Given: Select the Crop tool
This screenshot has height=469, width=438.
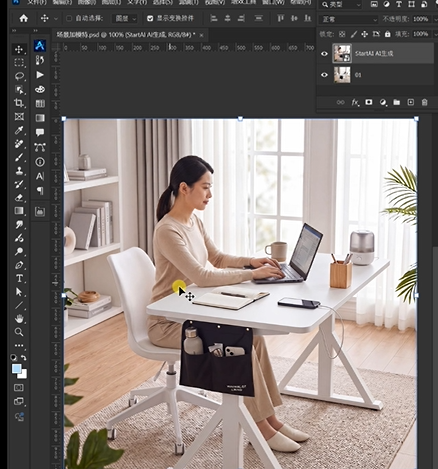Looking at the screenshot, I should click(x=19, y=103).
